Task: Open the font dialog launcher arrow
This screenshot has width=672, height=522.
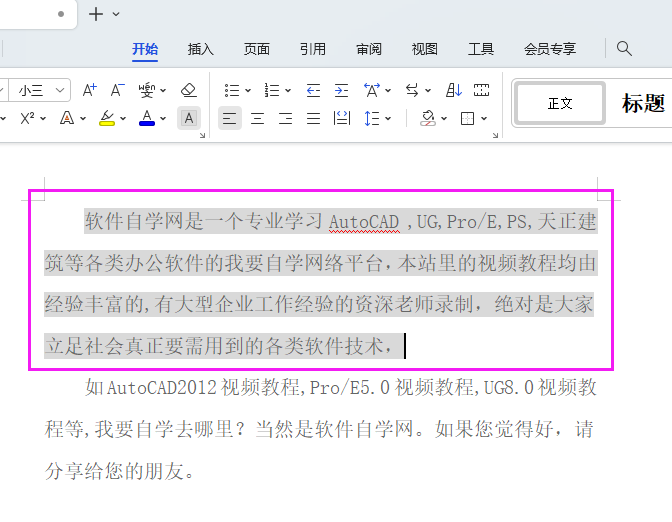Action: 202,135
